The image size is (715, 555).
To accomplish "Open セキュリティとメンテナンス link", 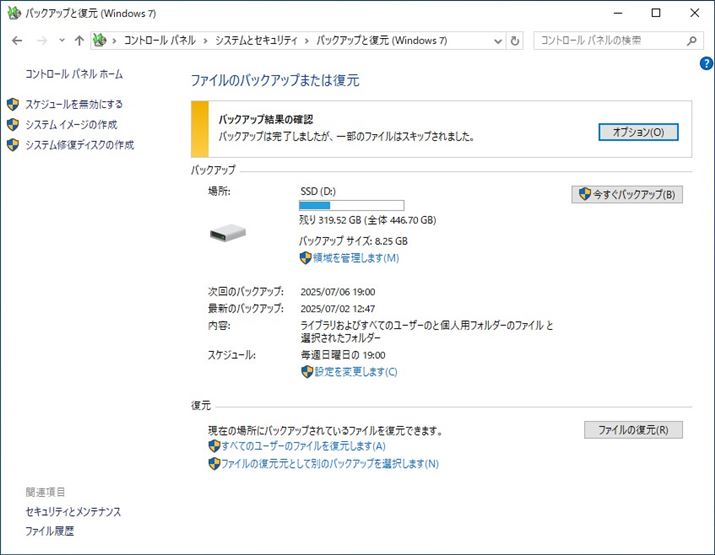I will (x=73, y=512).
